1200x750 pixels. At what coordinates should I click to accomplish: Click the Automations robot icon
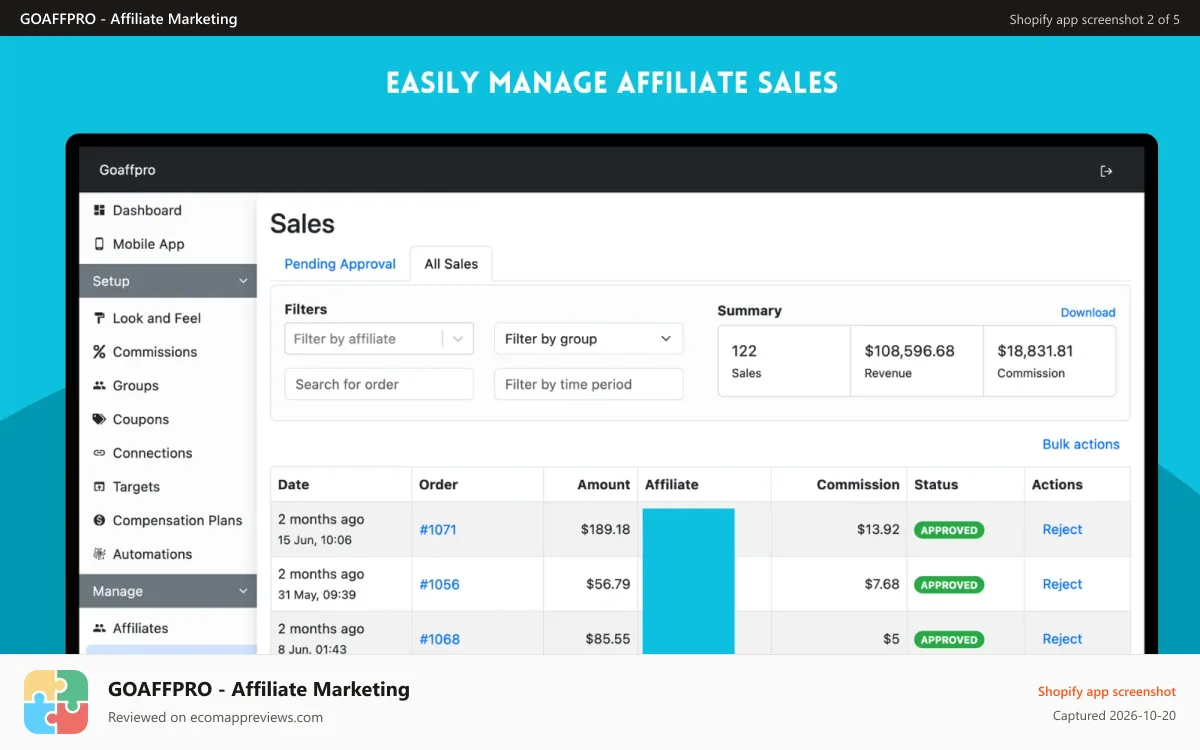pyautogui.click(x=99, y=554)
